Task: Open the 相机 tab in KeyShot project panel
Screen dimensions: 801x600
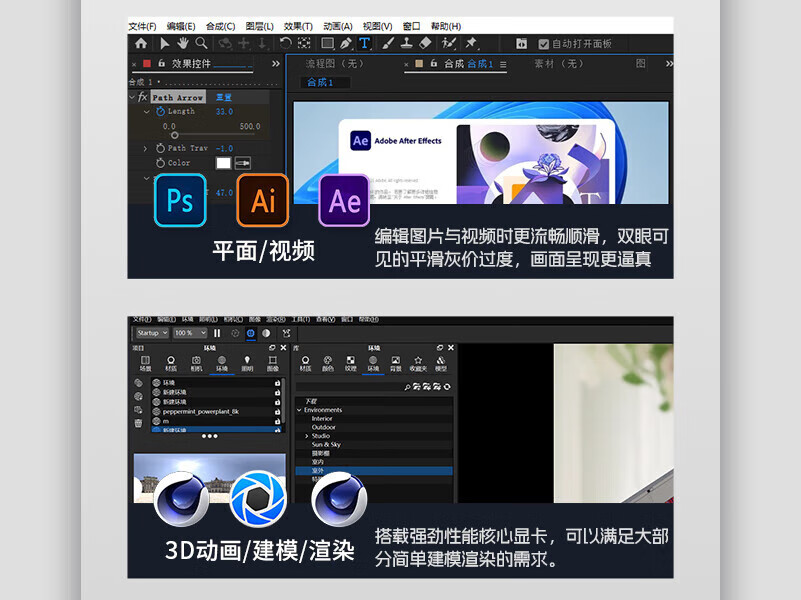Action: click(196, 364)
